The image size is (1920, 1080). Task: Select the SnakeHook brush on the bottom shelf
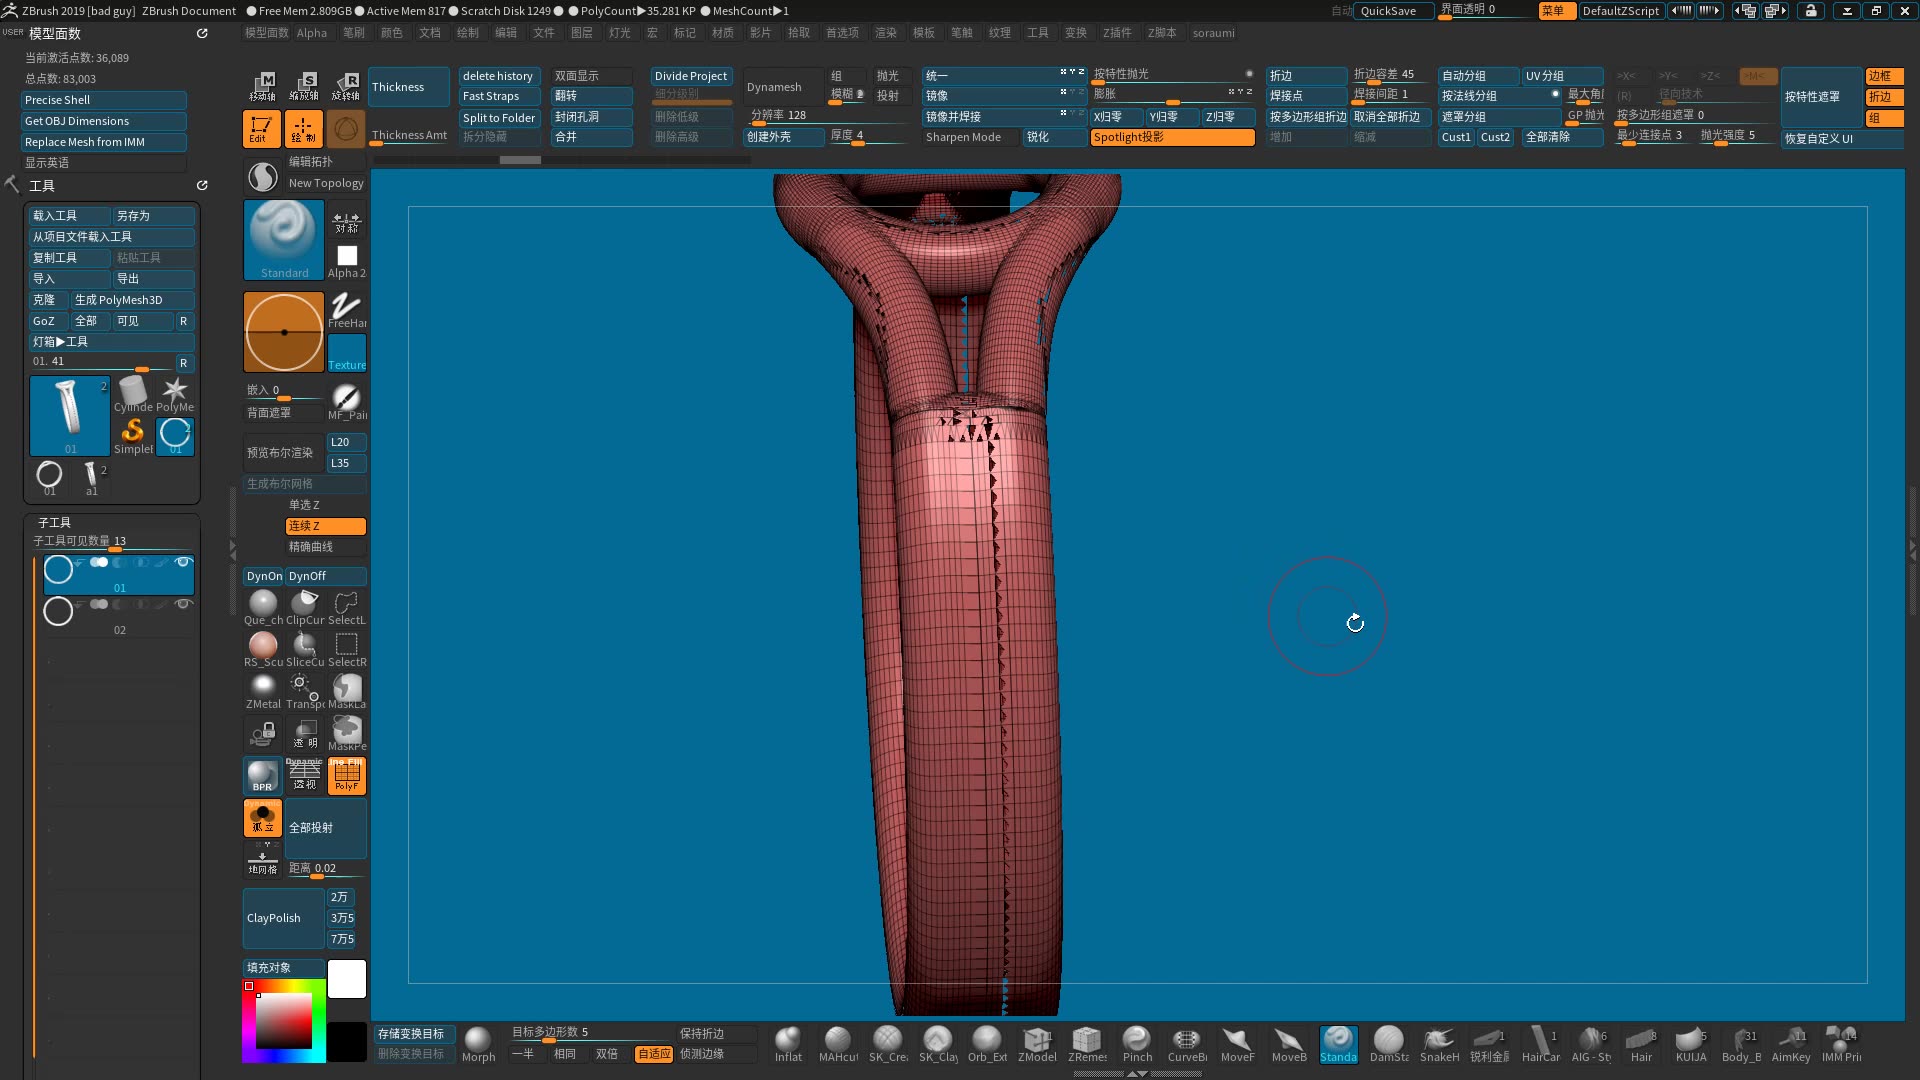pyautogui.click(x=1439, y=1042)
